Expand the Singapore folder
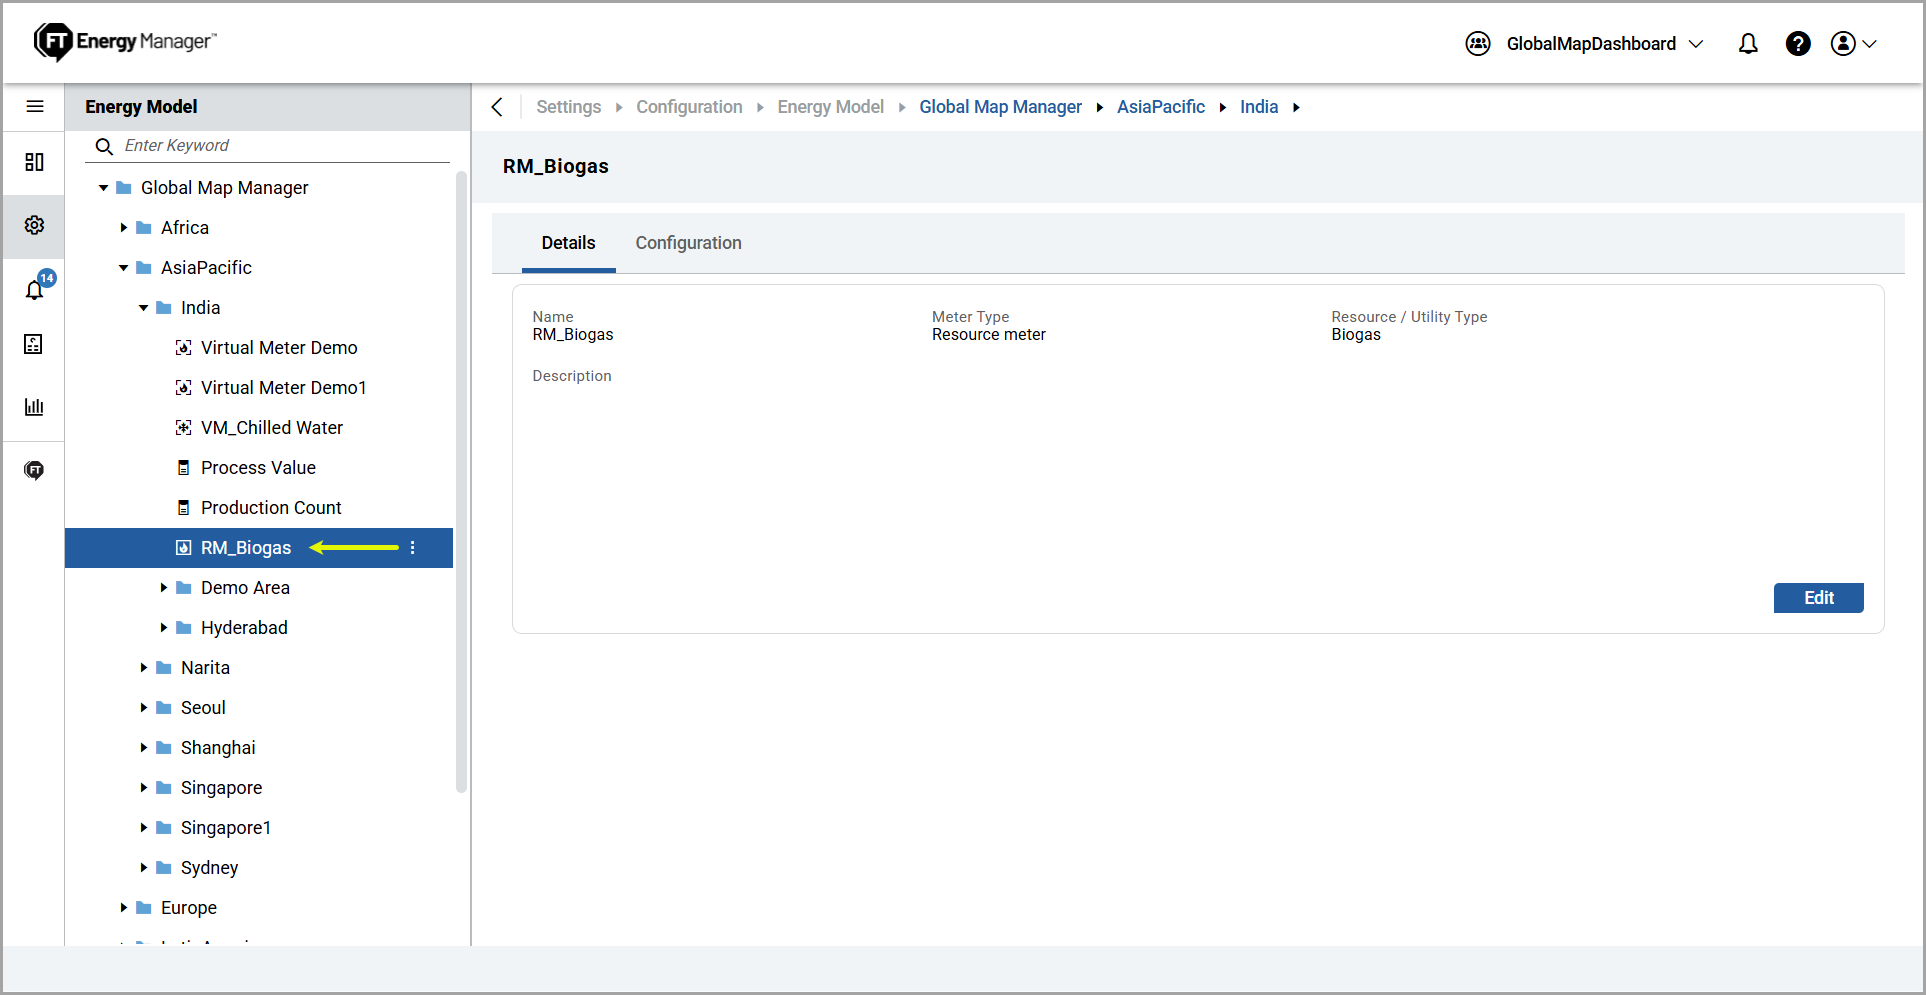Viewport: 1926px width, 995px height. tap(143, 788)
